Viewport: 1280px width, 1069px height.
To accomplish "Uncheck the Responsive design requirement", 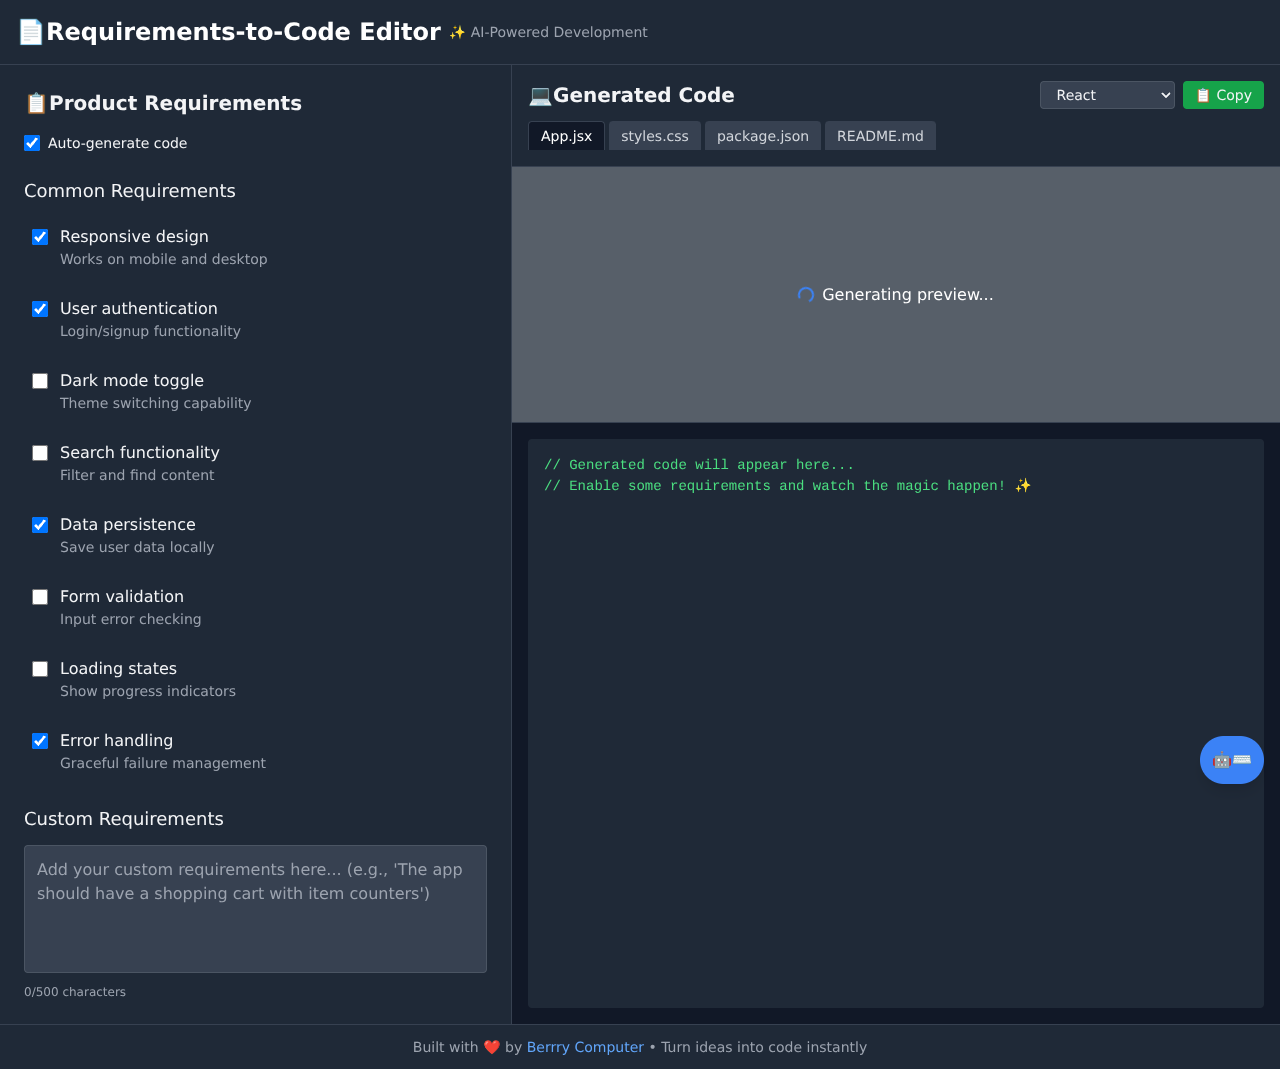I will [x=40, y=237].
